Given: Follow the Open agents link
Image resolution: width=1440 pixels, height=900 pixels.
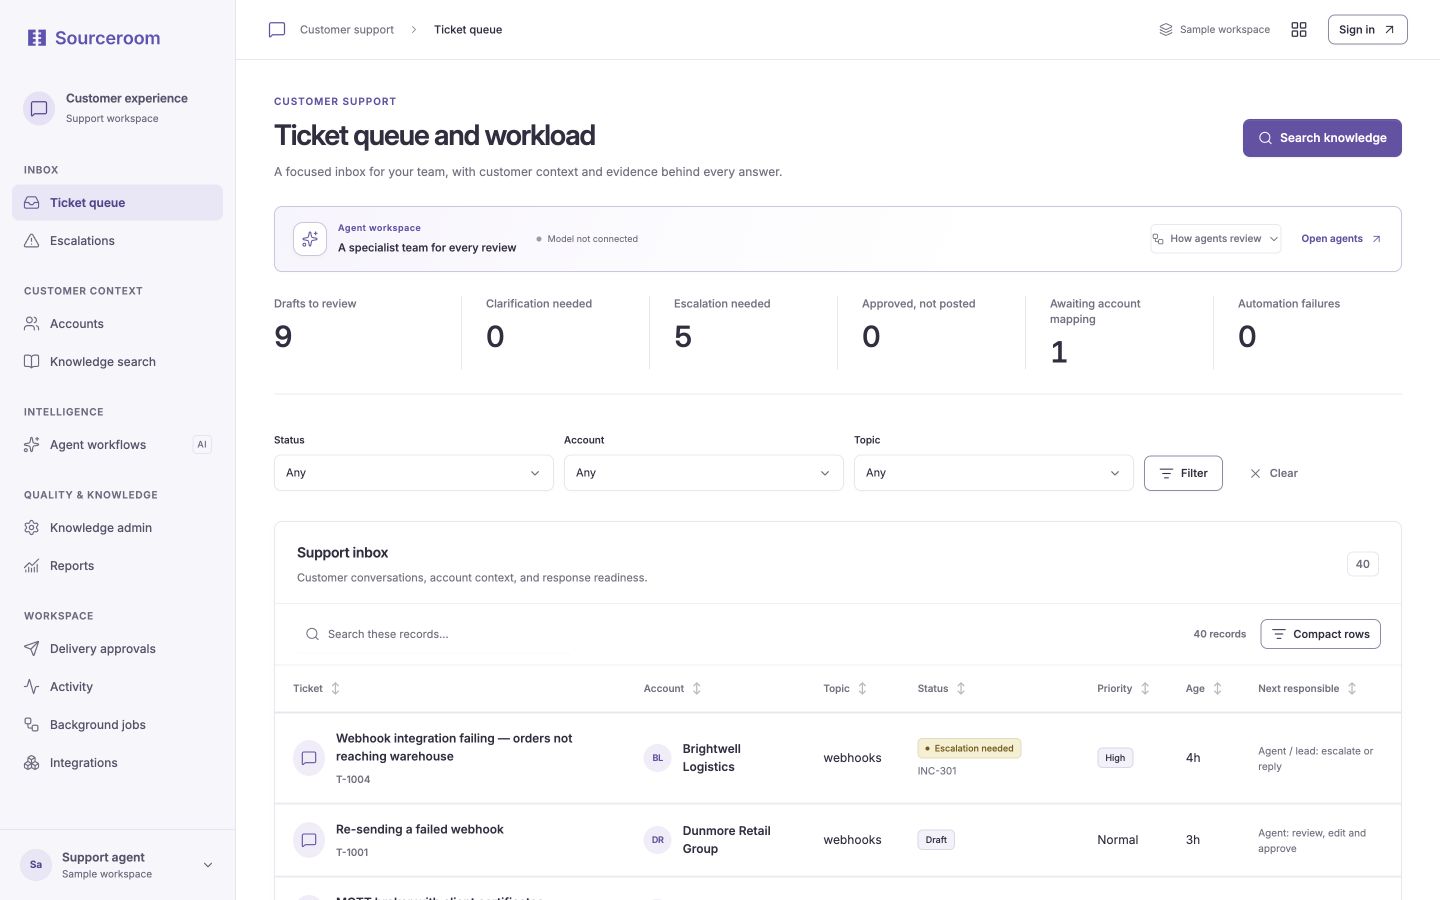Looking at the screenshot, I should click(x=1341, y=239).
